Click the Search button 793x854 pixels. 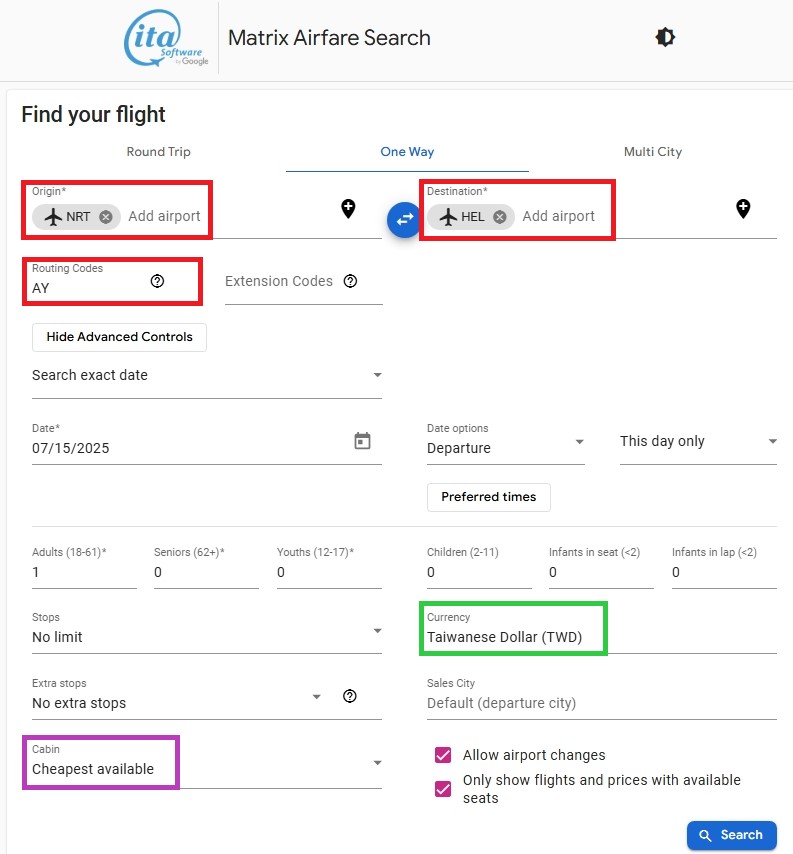click(x=731, y=835)
